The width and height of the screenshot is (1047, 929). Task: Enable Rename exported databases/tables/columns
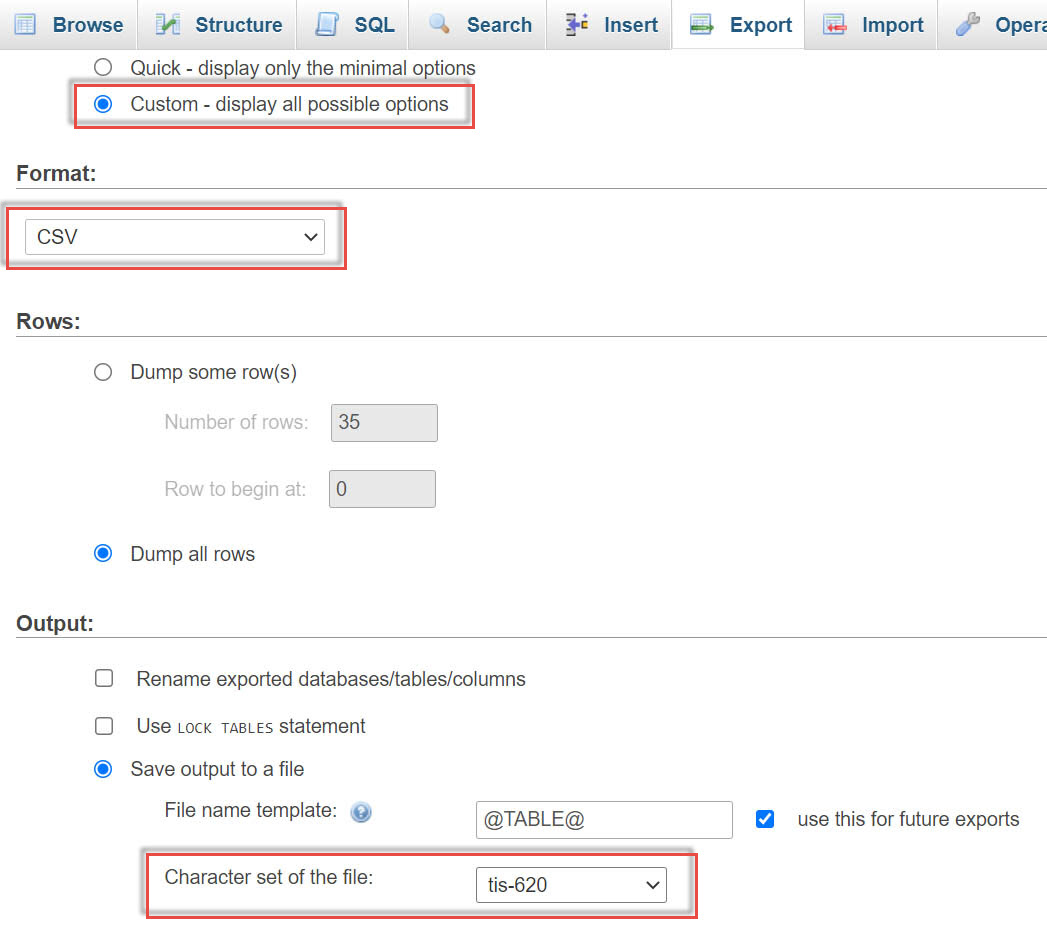tap(104, 678)
